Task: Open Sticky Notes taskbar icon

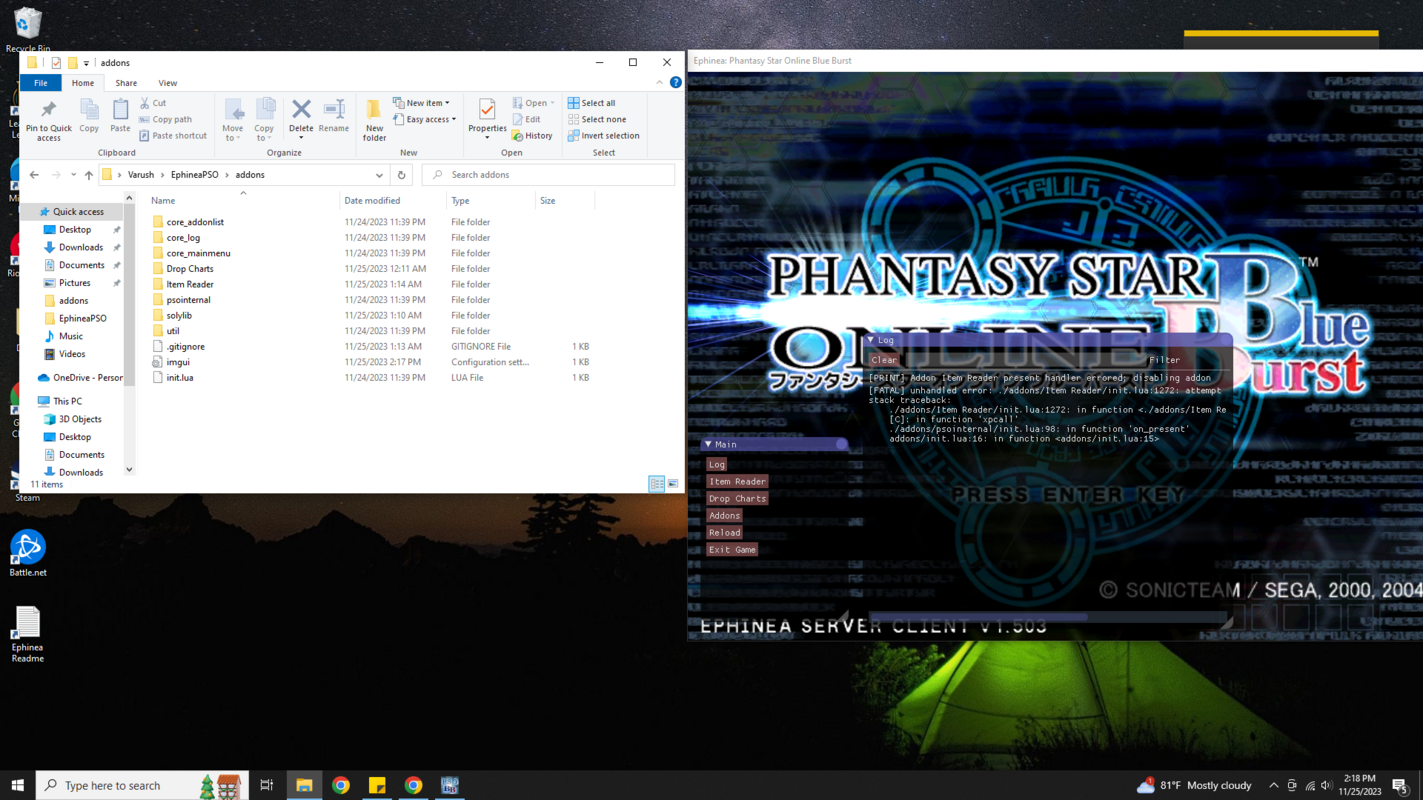Action: pos(377,785)
